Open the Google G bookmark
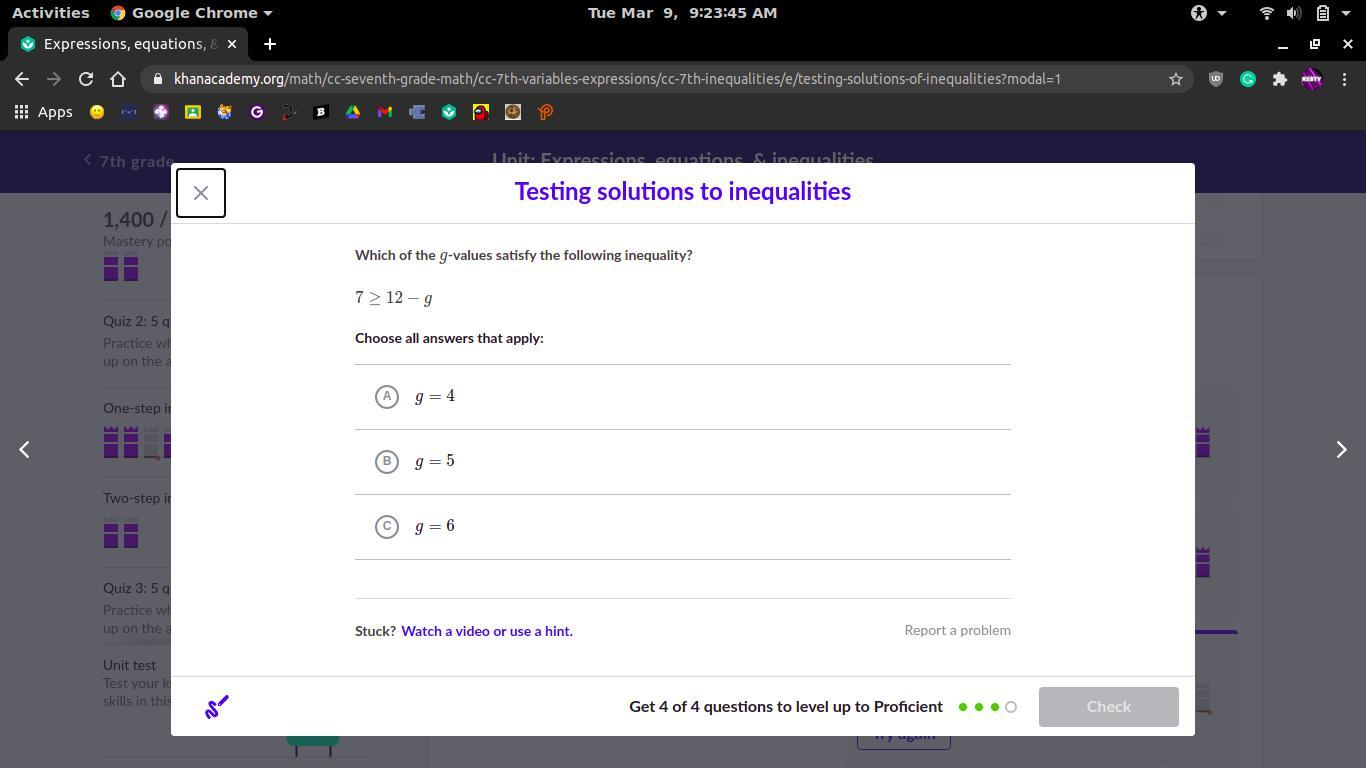 (x=257, y=112)
